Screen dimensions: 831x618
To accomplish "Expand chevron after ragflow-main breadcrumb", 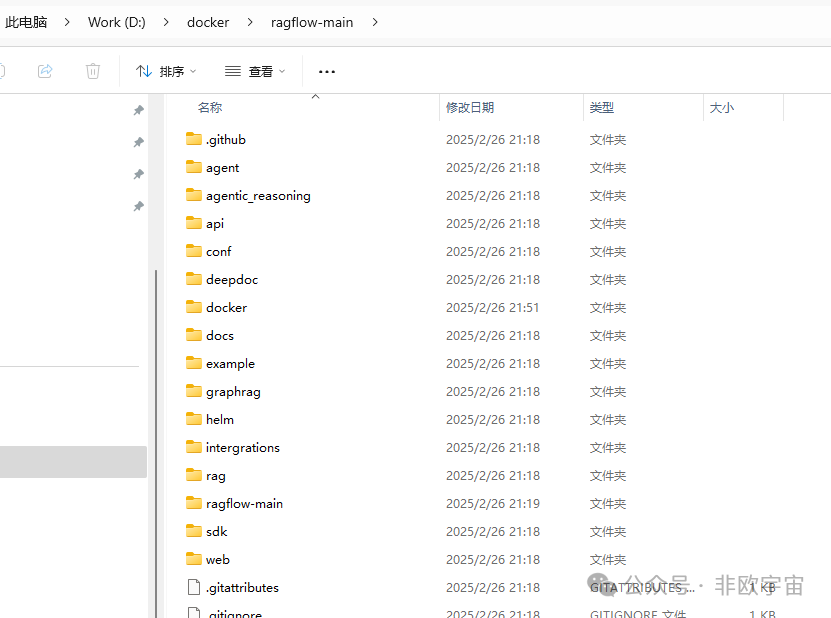I will 375,22.
